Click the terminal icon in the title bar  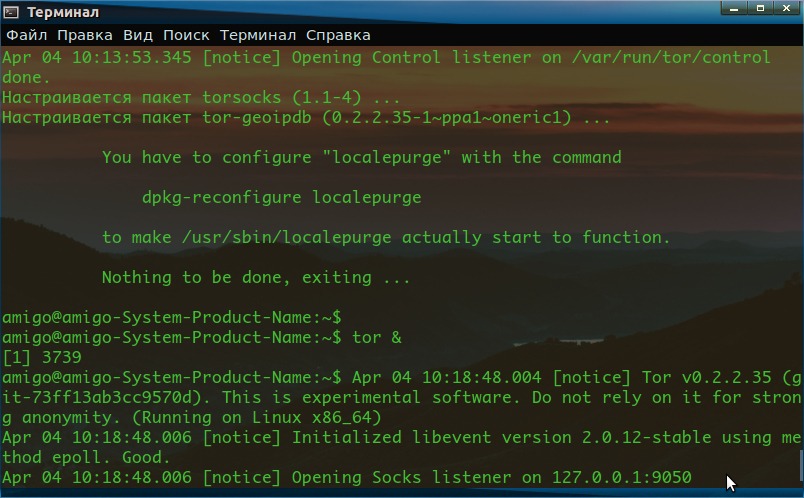coord(11,11)
